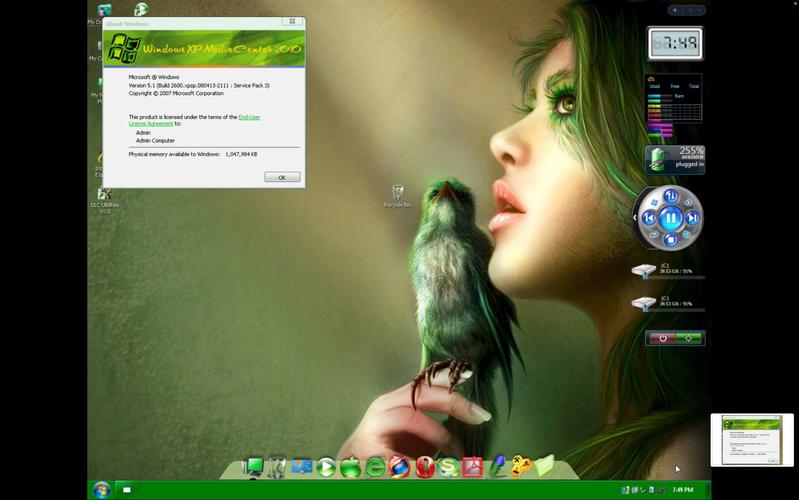Click the speaker volume icon on media gadget
The width and height of the screenshot is (799, 500).
[x=688, y=202]
